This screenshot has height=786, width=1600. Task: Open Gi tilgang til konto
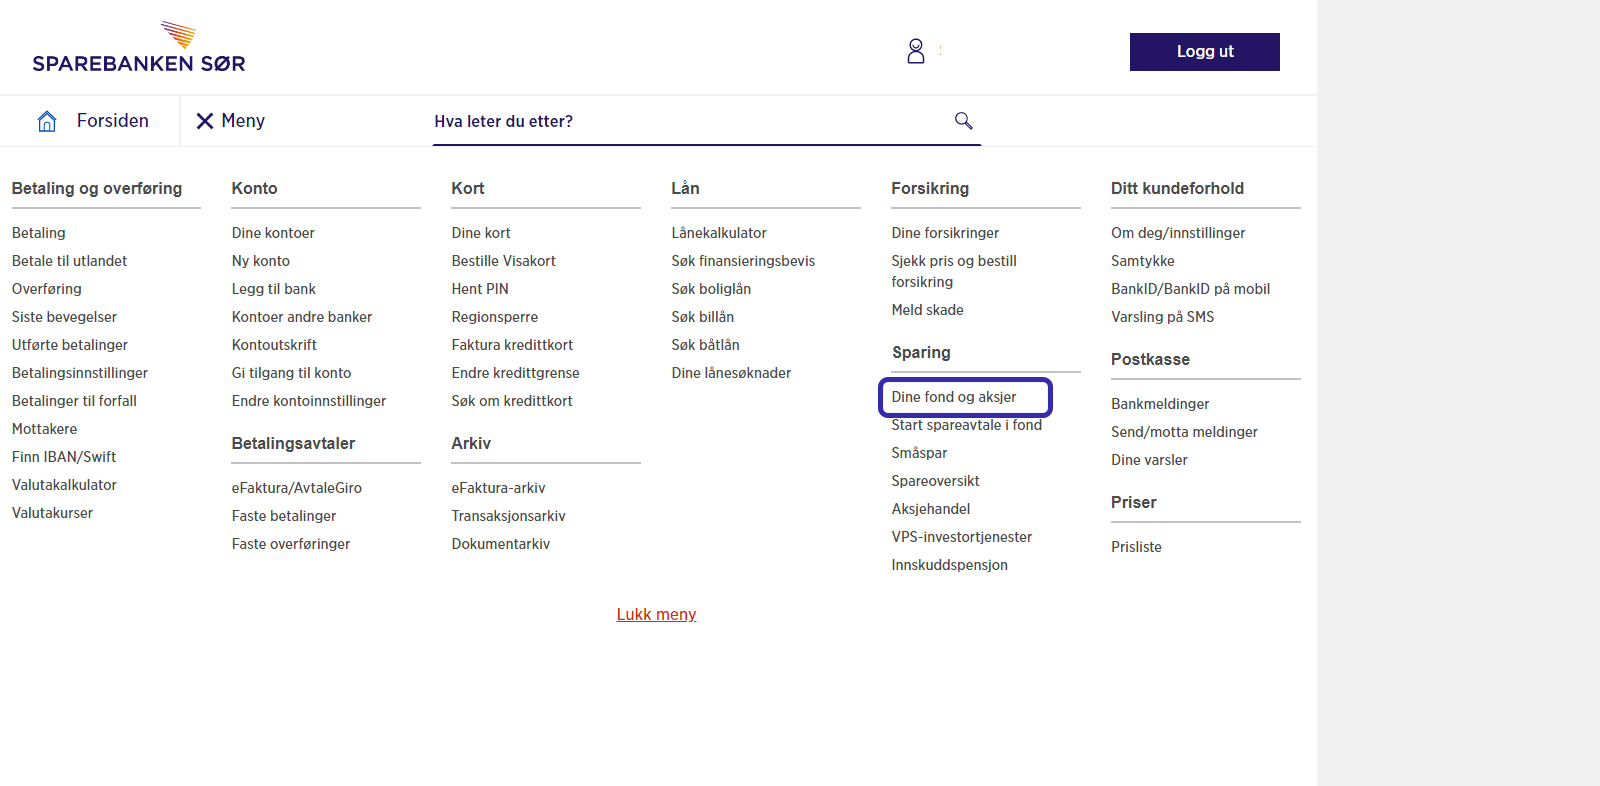pos(292,373)
